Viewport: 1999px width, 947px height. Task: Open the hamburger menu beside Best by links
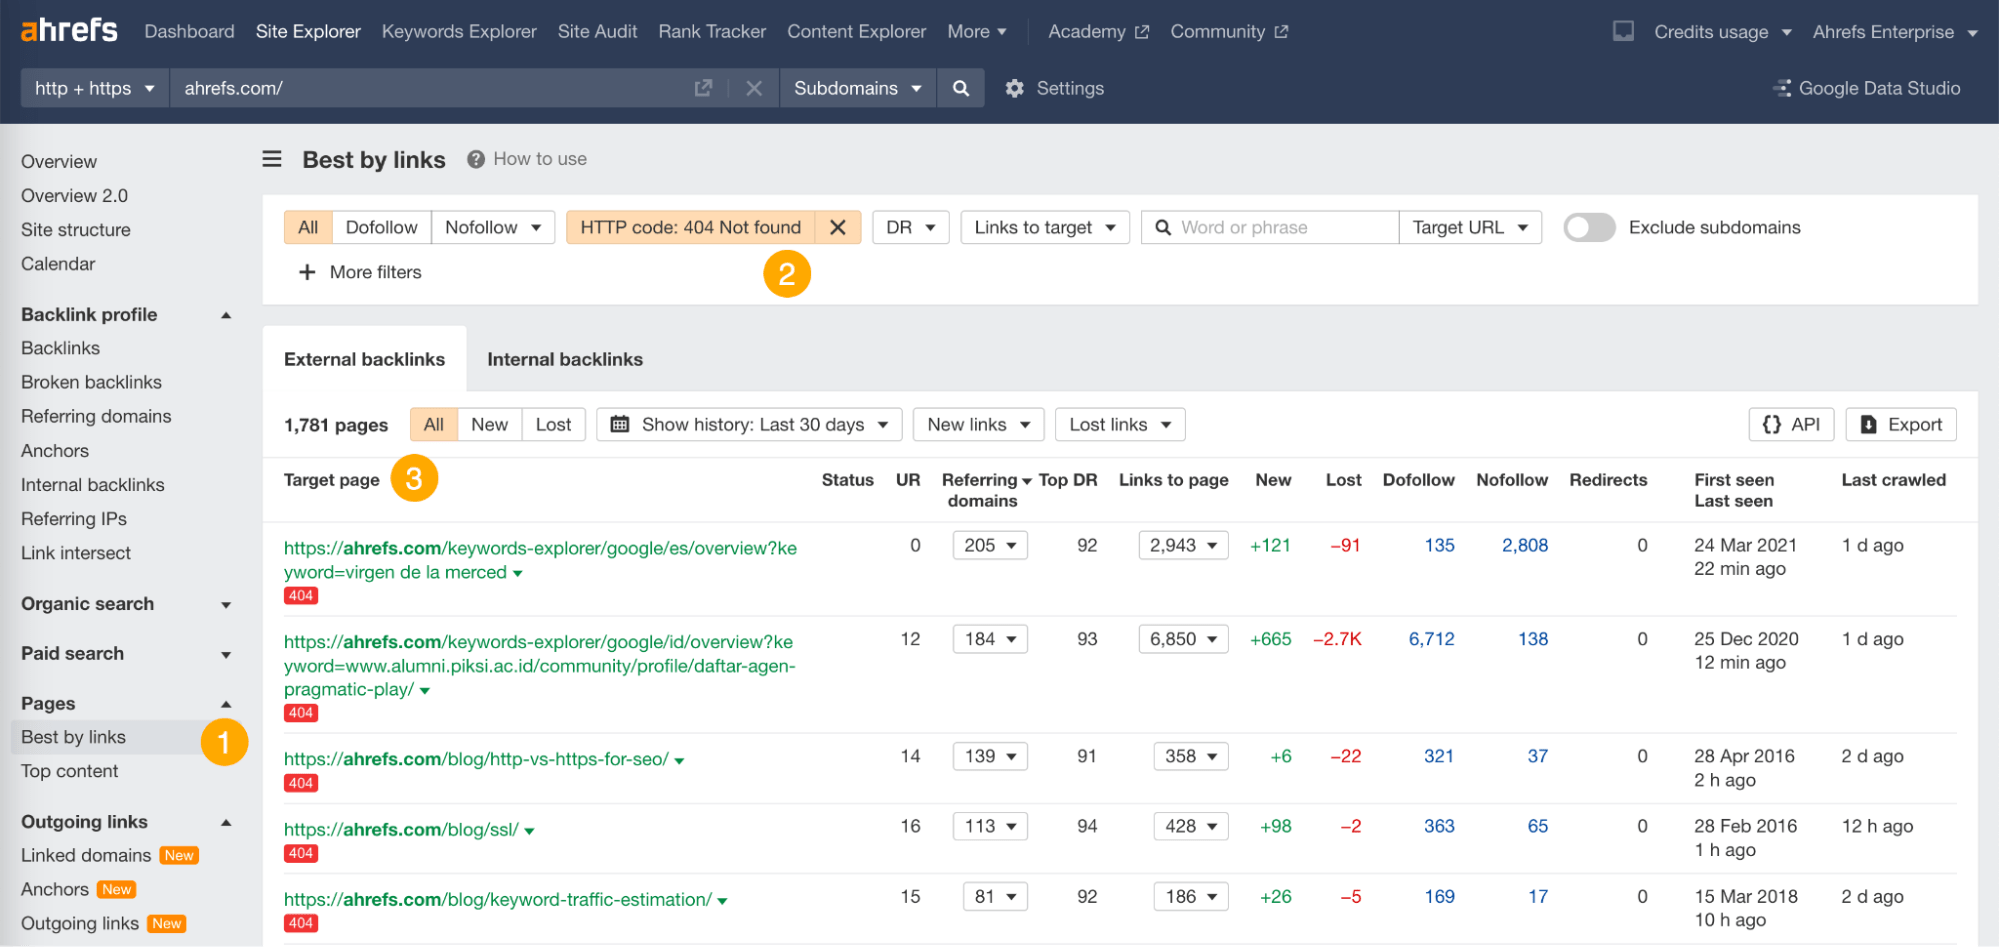(271, 159)
